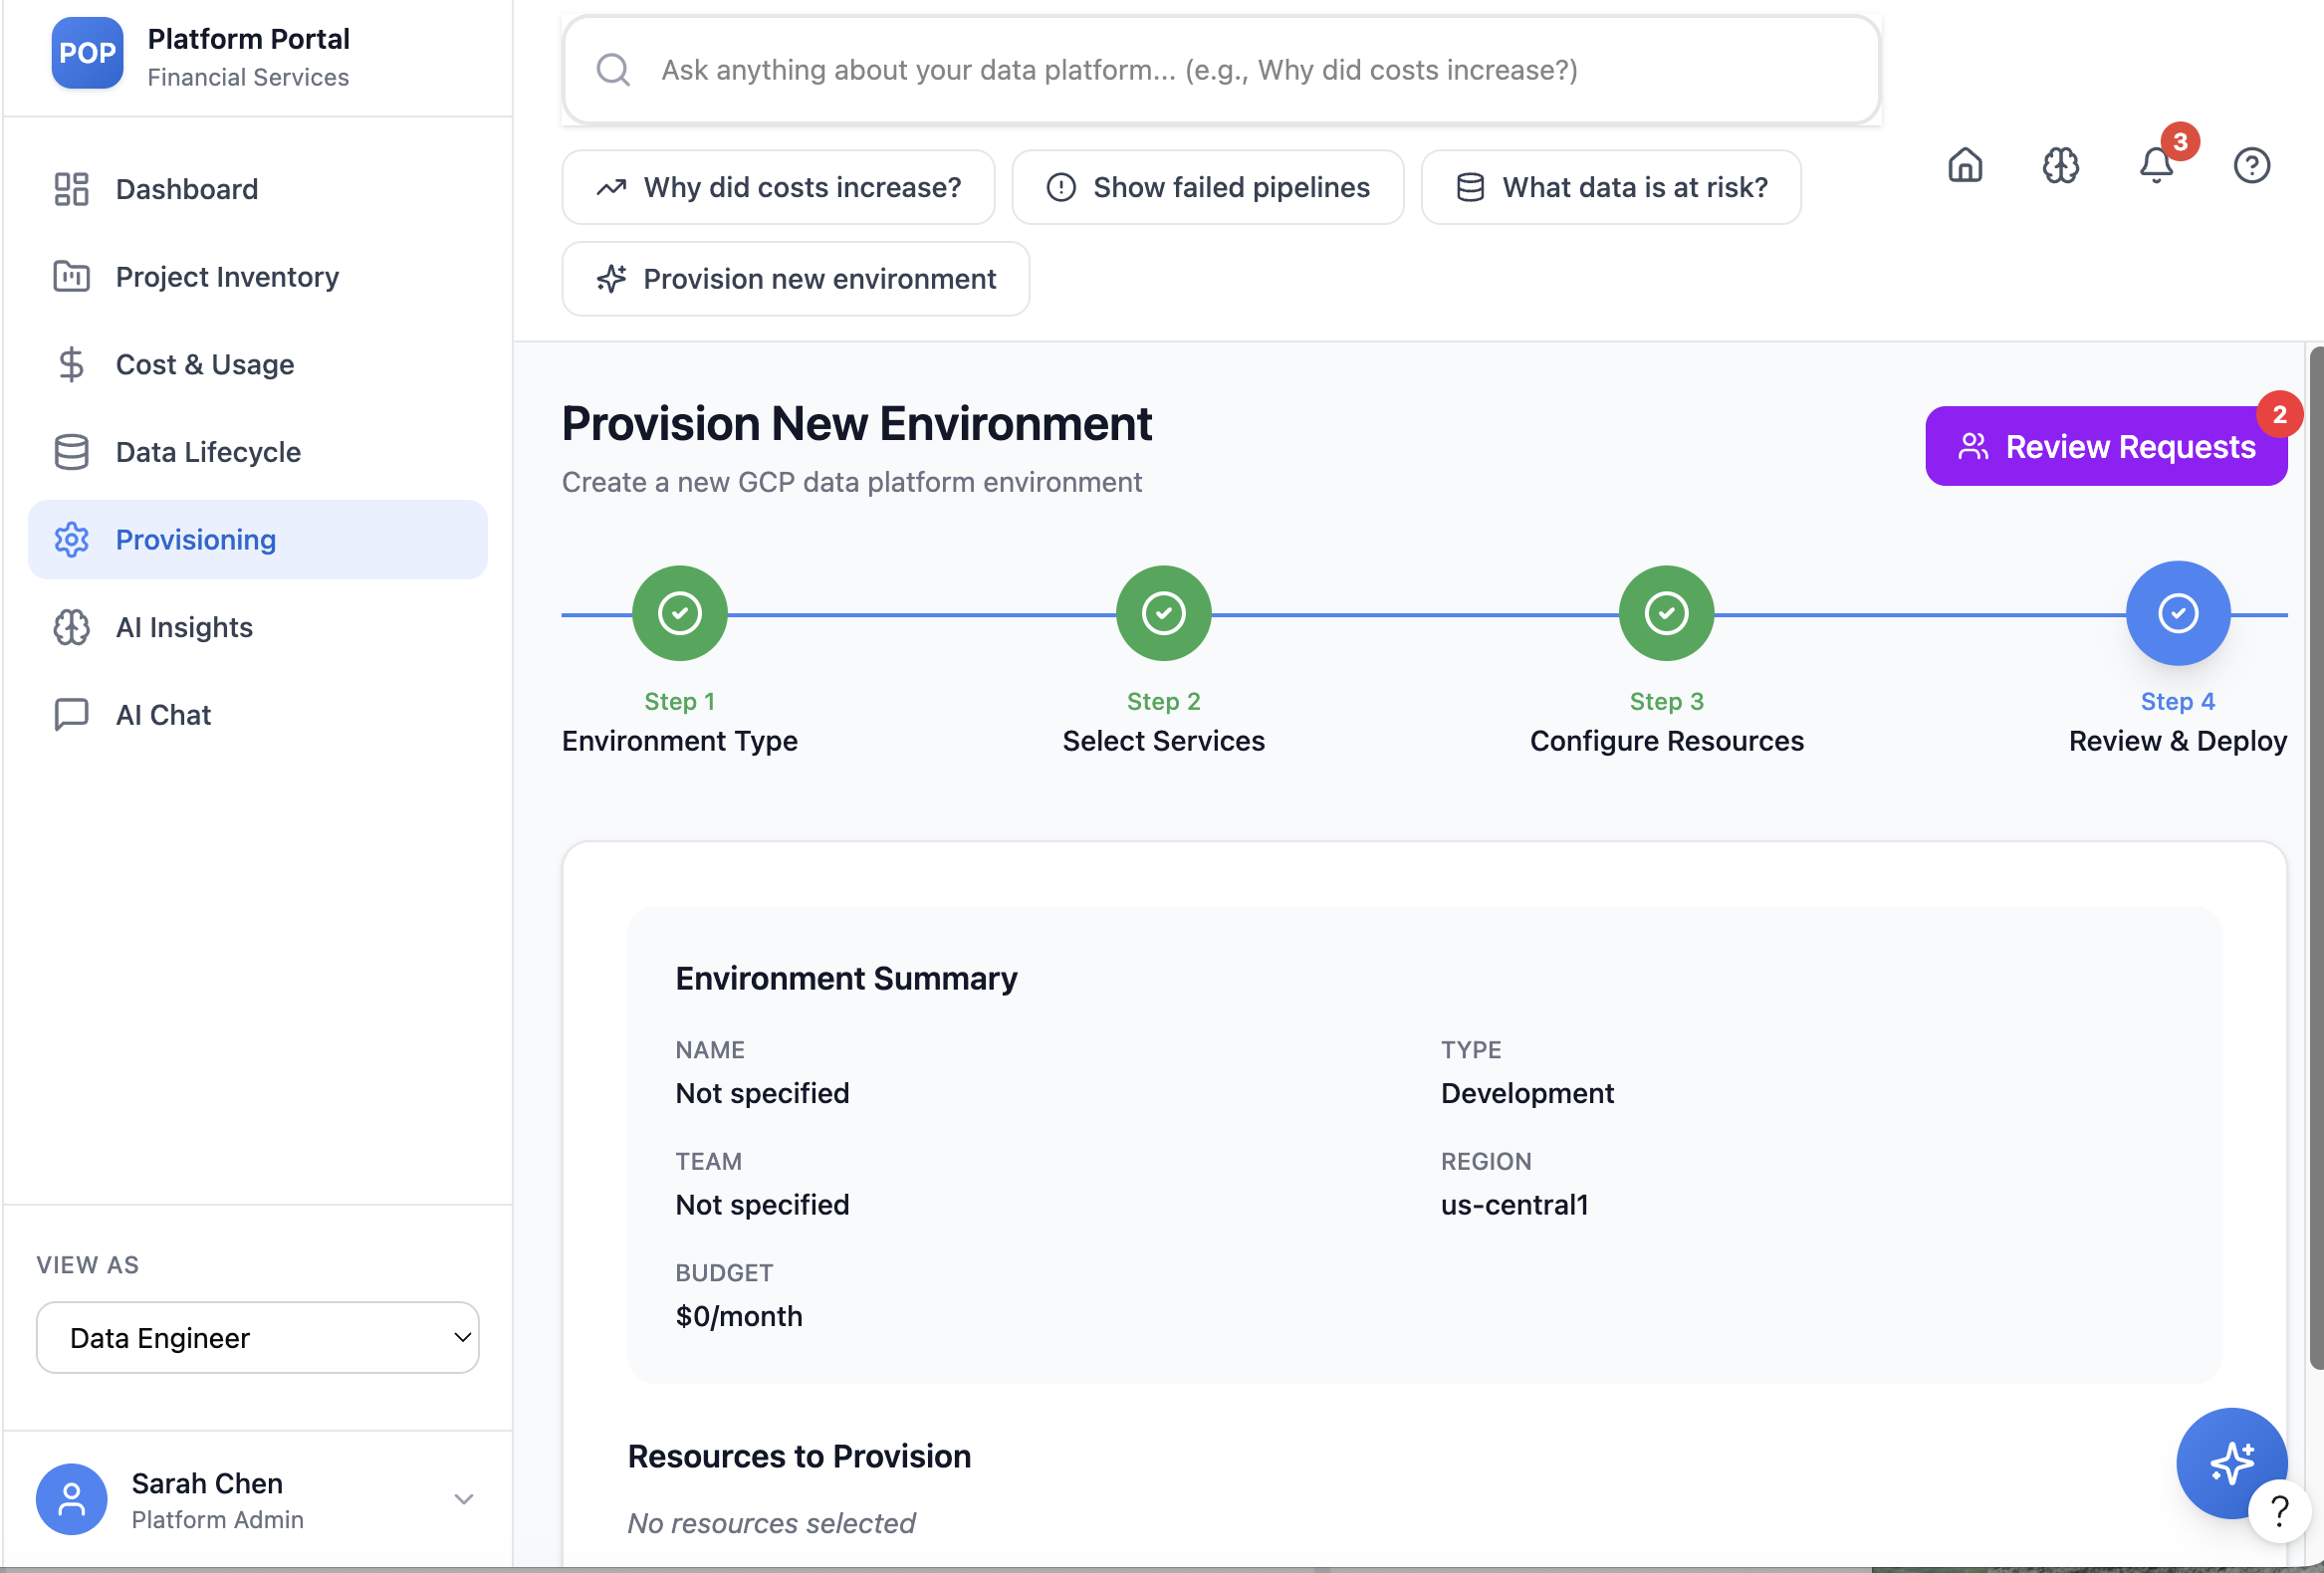The image size is (2324, 1573).
Task: Open the Cost & Usage section
Action: pyautogui.click(x=257, y=364)
